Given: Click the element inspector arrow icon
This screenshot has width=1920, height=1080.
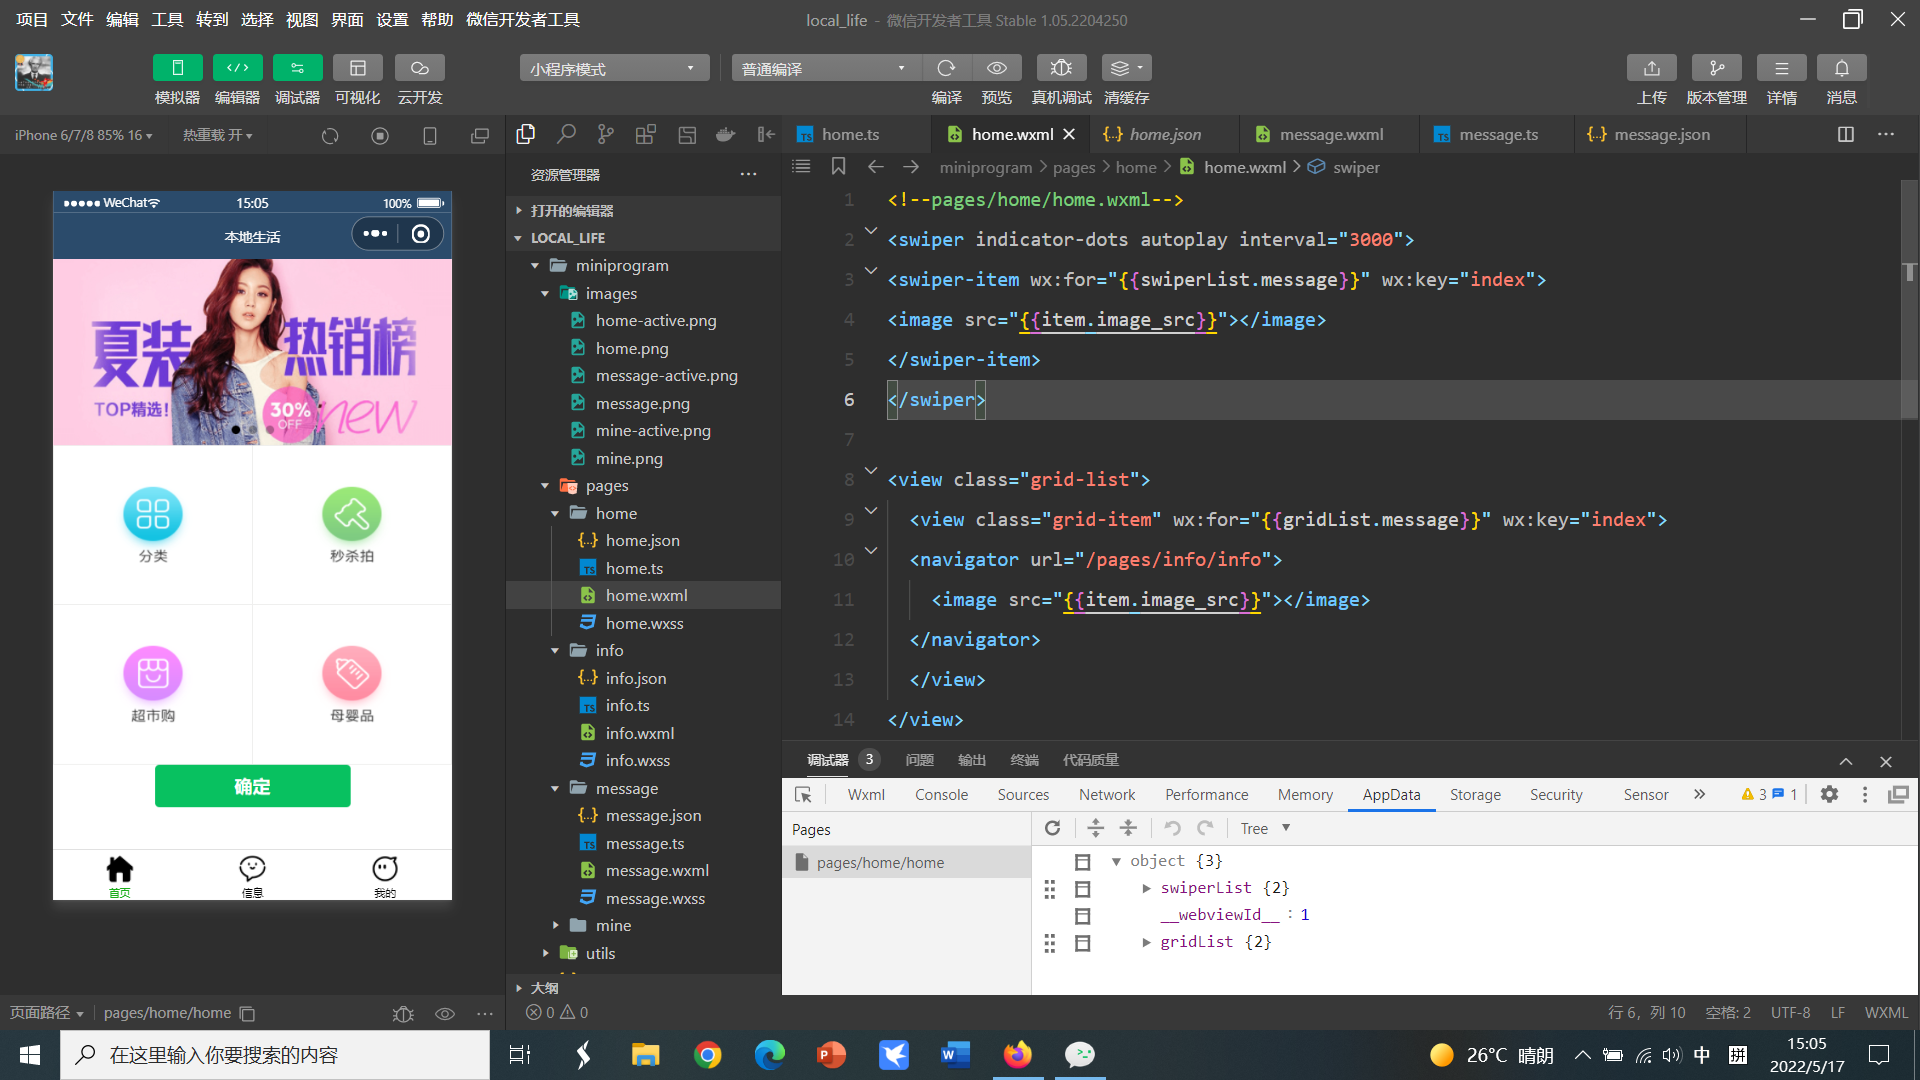Looking at the screenshot, I should (x=803, y=794).
